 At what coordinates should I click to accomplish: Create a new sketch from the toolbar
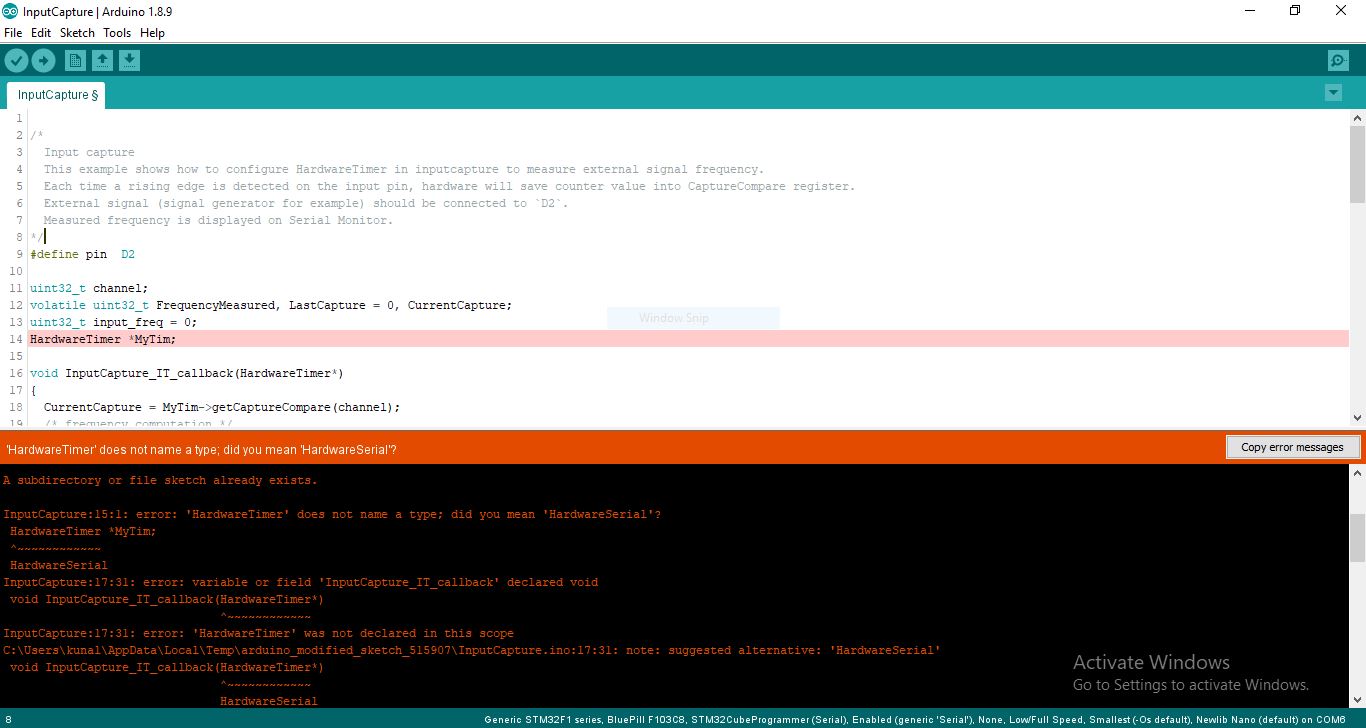74,60
